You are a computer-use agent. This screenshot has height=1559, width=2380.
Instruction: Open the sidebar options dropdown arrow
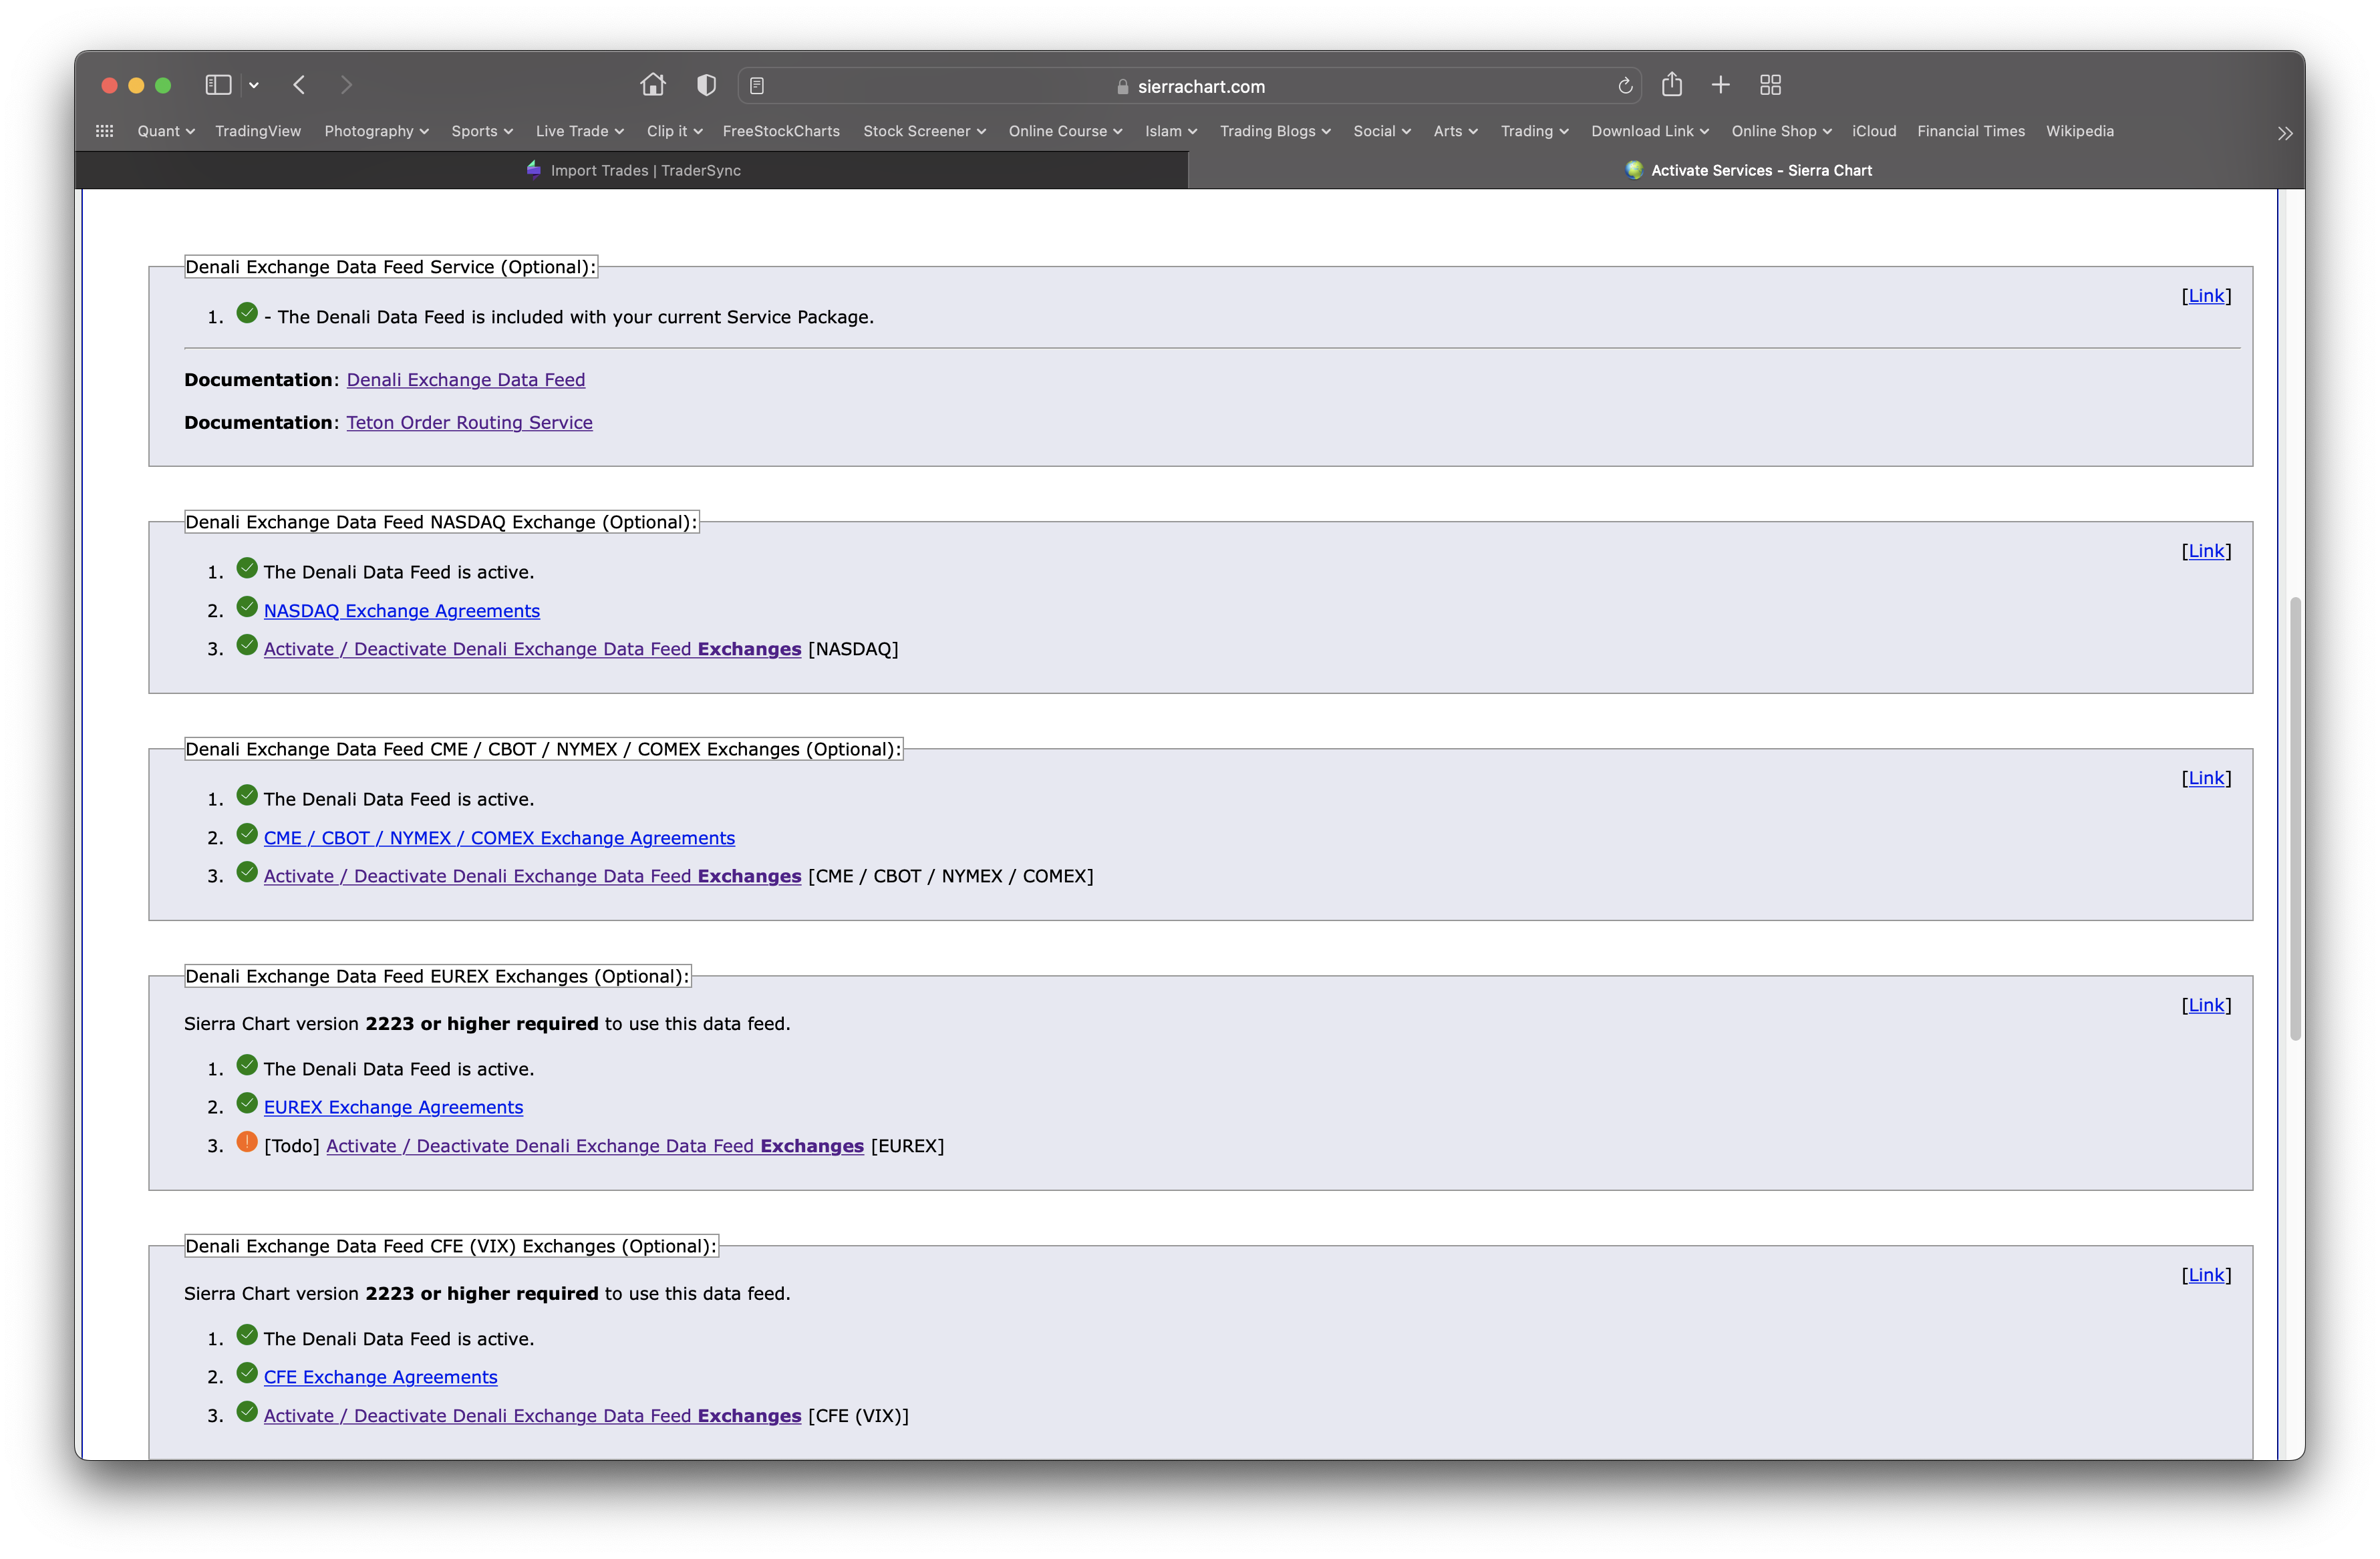coord(254,85)
